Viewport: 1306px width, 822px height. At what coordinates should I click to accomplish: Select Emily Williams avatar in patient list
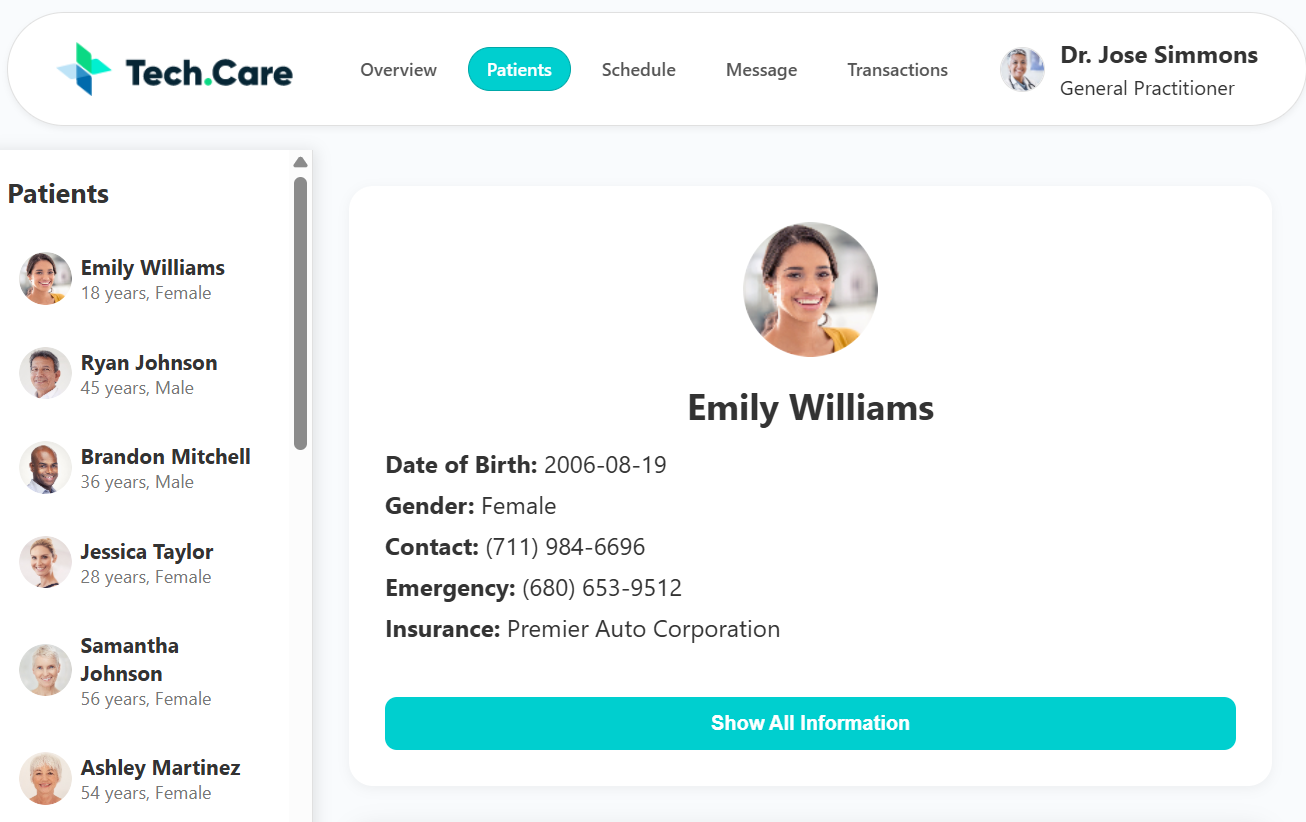45,279
